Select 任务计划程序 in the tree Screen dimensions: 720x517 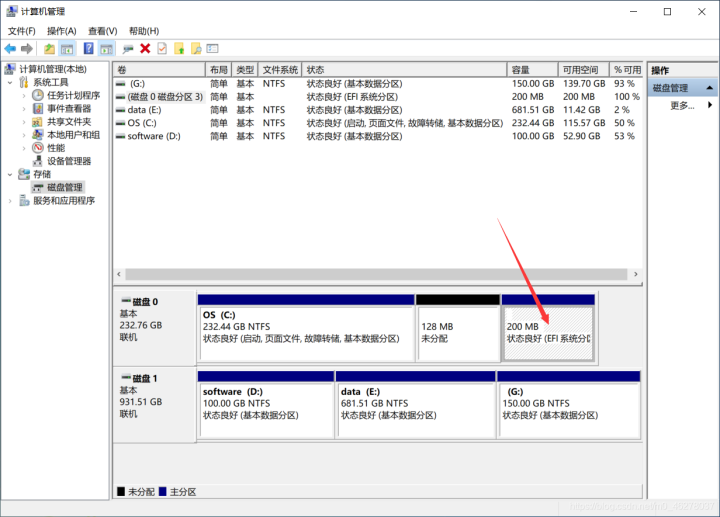pyautogui.click(x=73, y=95)
